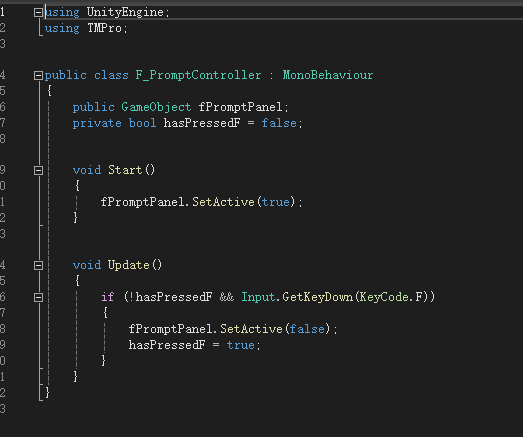Click the F_PromptController class name
523x437 pixels.
click(x=198, y=75)
